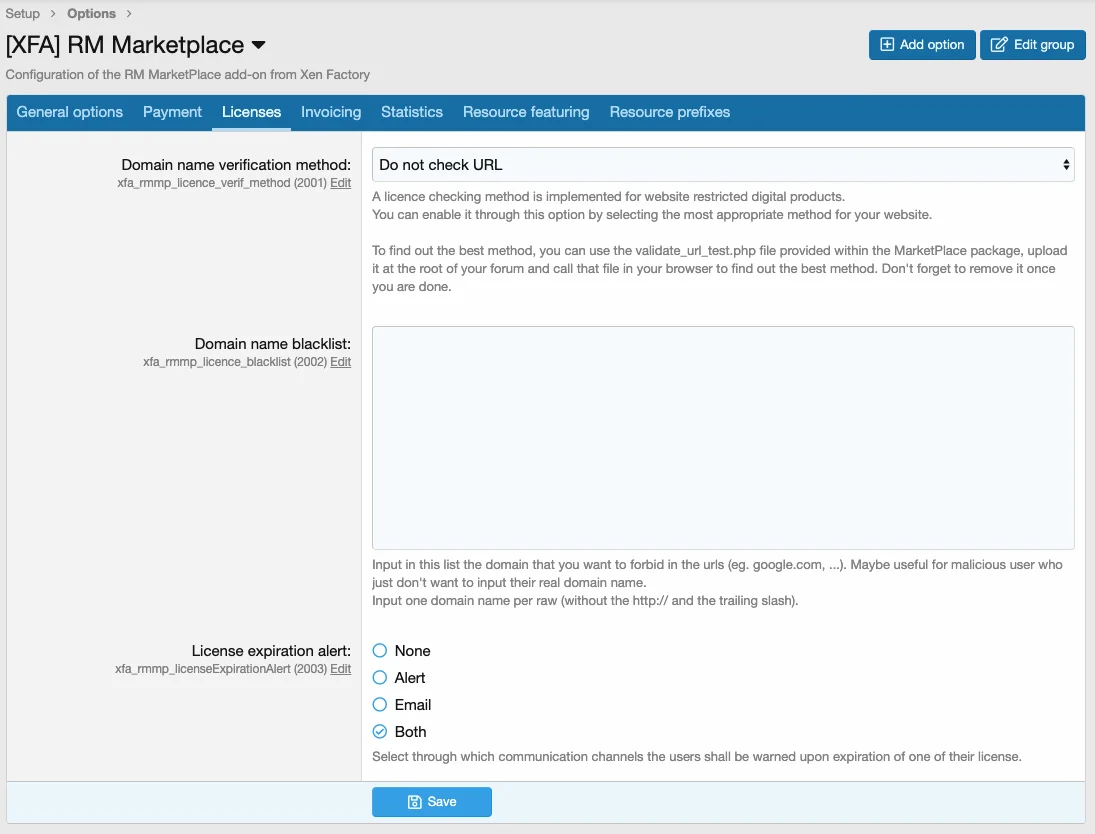Switch to General options tab
Image resolution: width=1095 pixels, height=834 pixels.
[x=70, y=112]
